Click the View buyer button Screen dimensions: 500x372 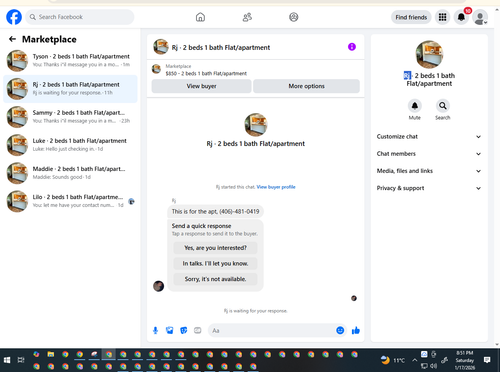point(201,86)
